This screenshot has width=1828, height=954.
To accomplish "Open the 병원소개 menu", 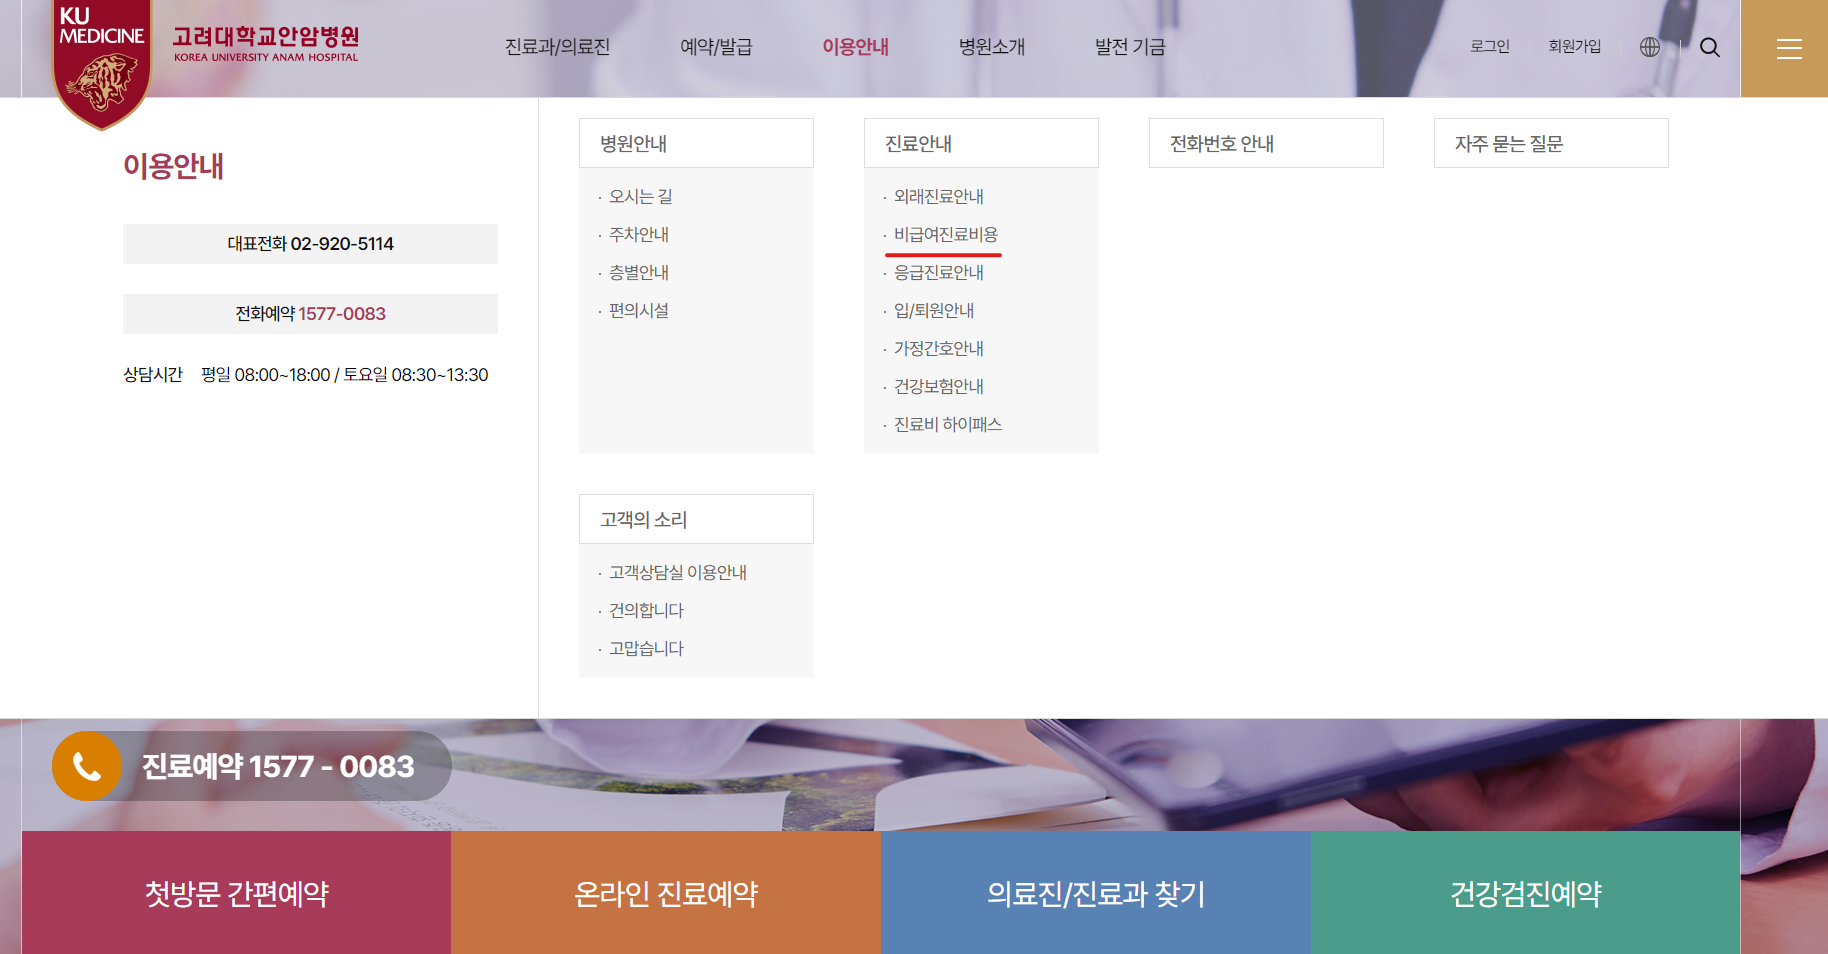I will [991, 47].
